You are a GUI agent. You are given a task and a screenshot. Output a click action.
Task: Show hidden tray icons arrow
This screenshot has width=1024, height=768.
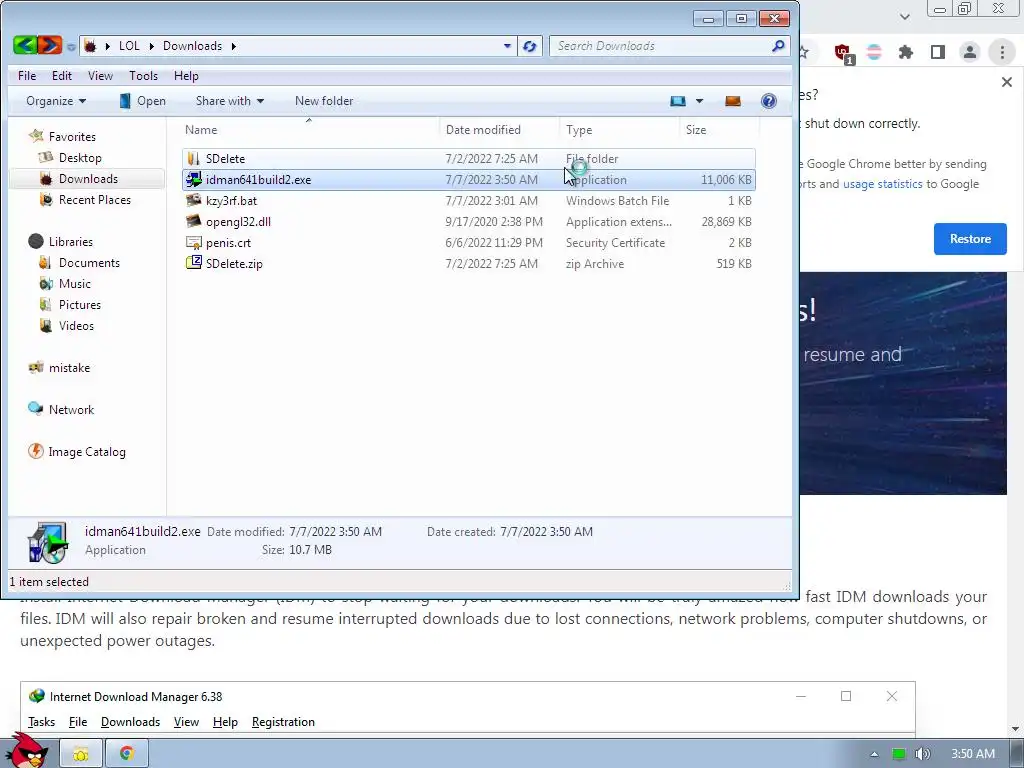[874, 754]
